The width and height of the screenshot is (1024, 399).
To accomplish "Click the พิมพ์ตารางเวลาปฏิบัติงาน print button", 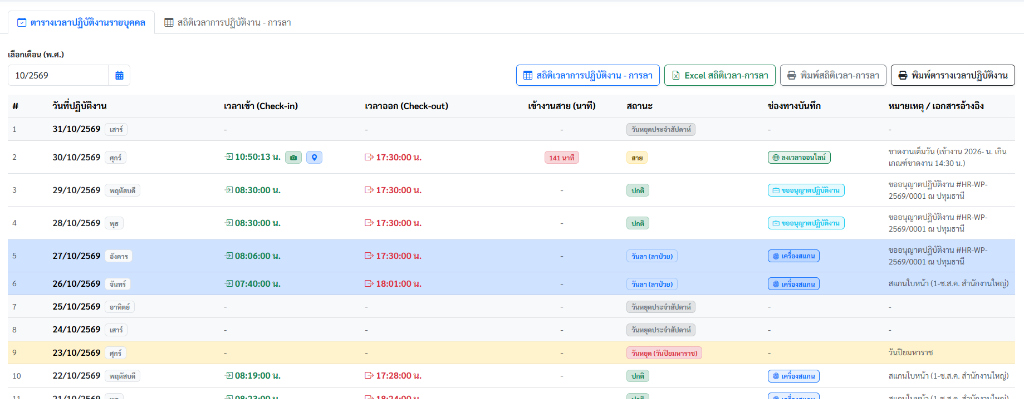I will click(953, 76).
